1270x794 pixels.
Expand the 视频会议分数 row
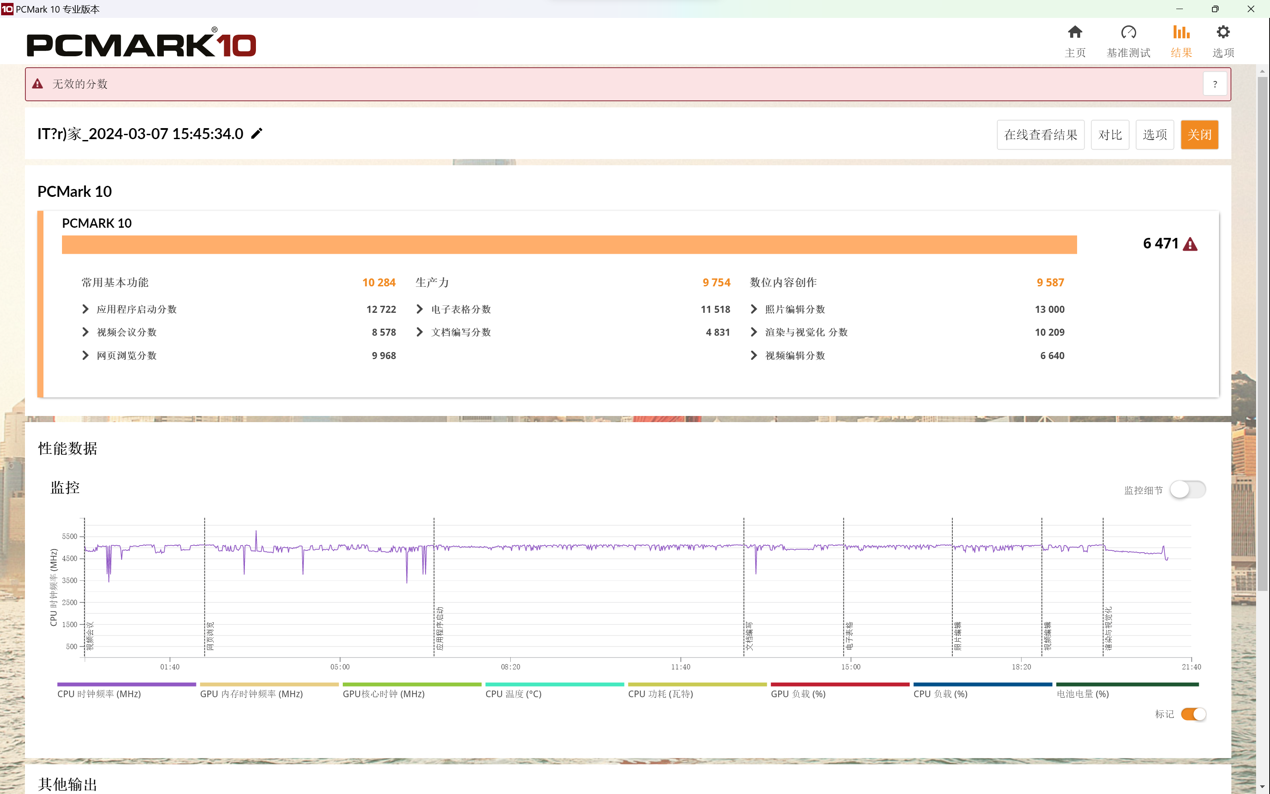pos(86,333)
